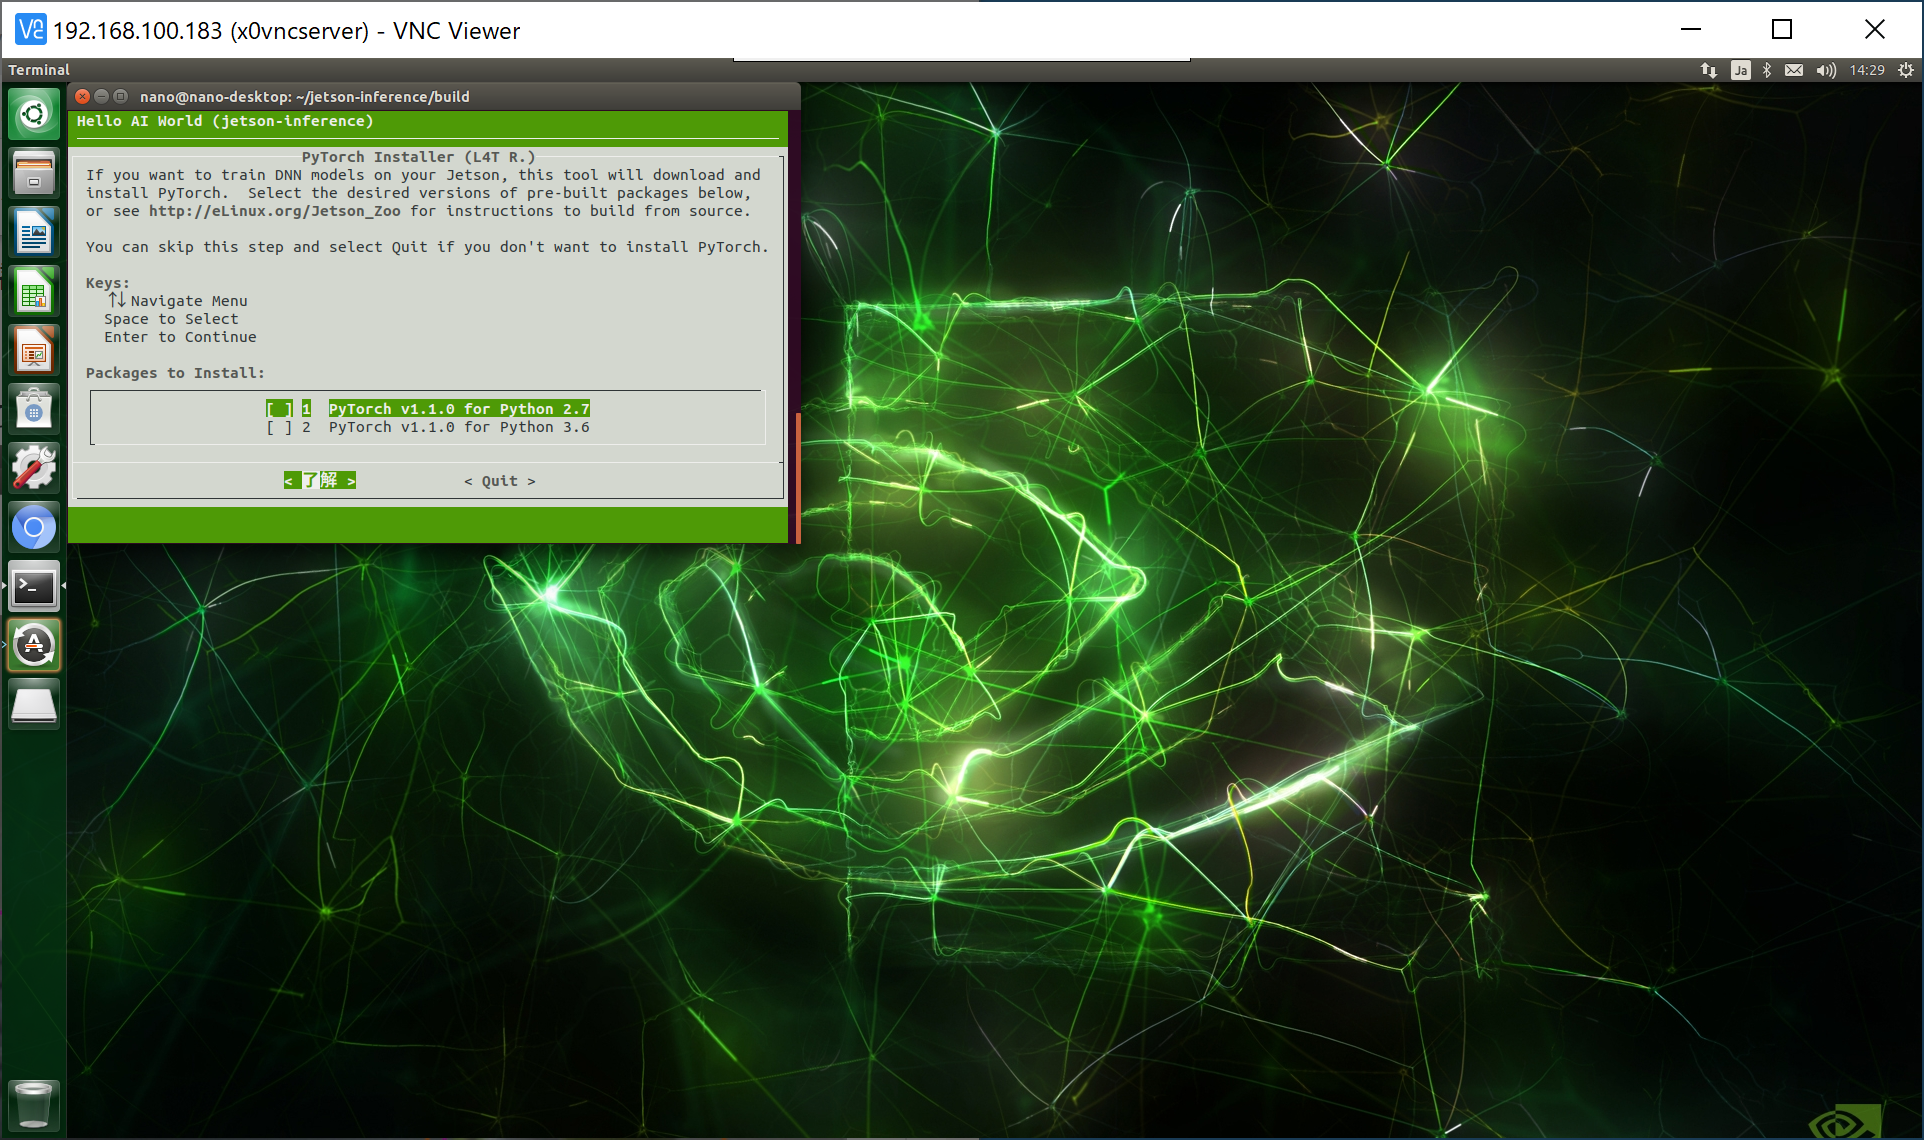
Task: Launch LibreOffice Calc from dock
Action: (34, 291)
